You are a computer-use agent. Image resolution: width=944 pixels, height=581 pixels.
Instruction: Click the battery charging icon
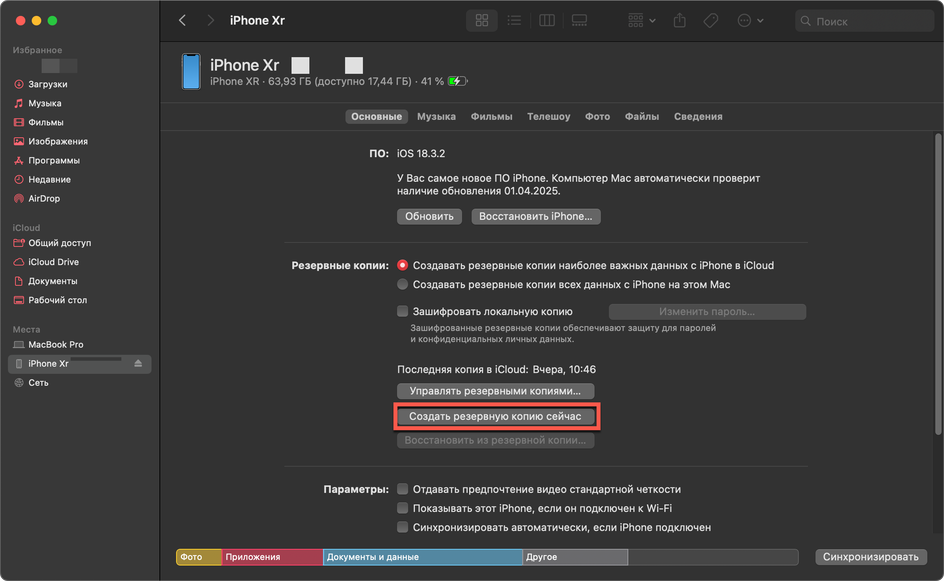pyautogui.click(x=457, y=81)
